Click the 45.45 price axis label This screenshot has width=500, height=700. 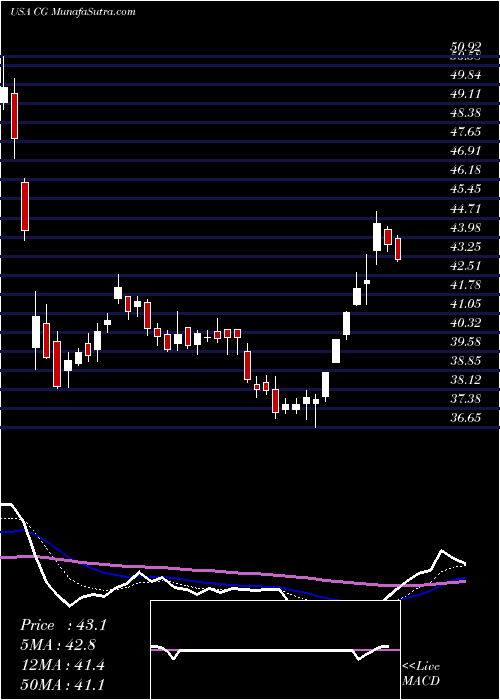click(466, 189)
